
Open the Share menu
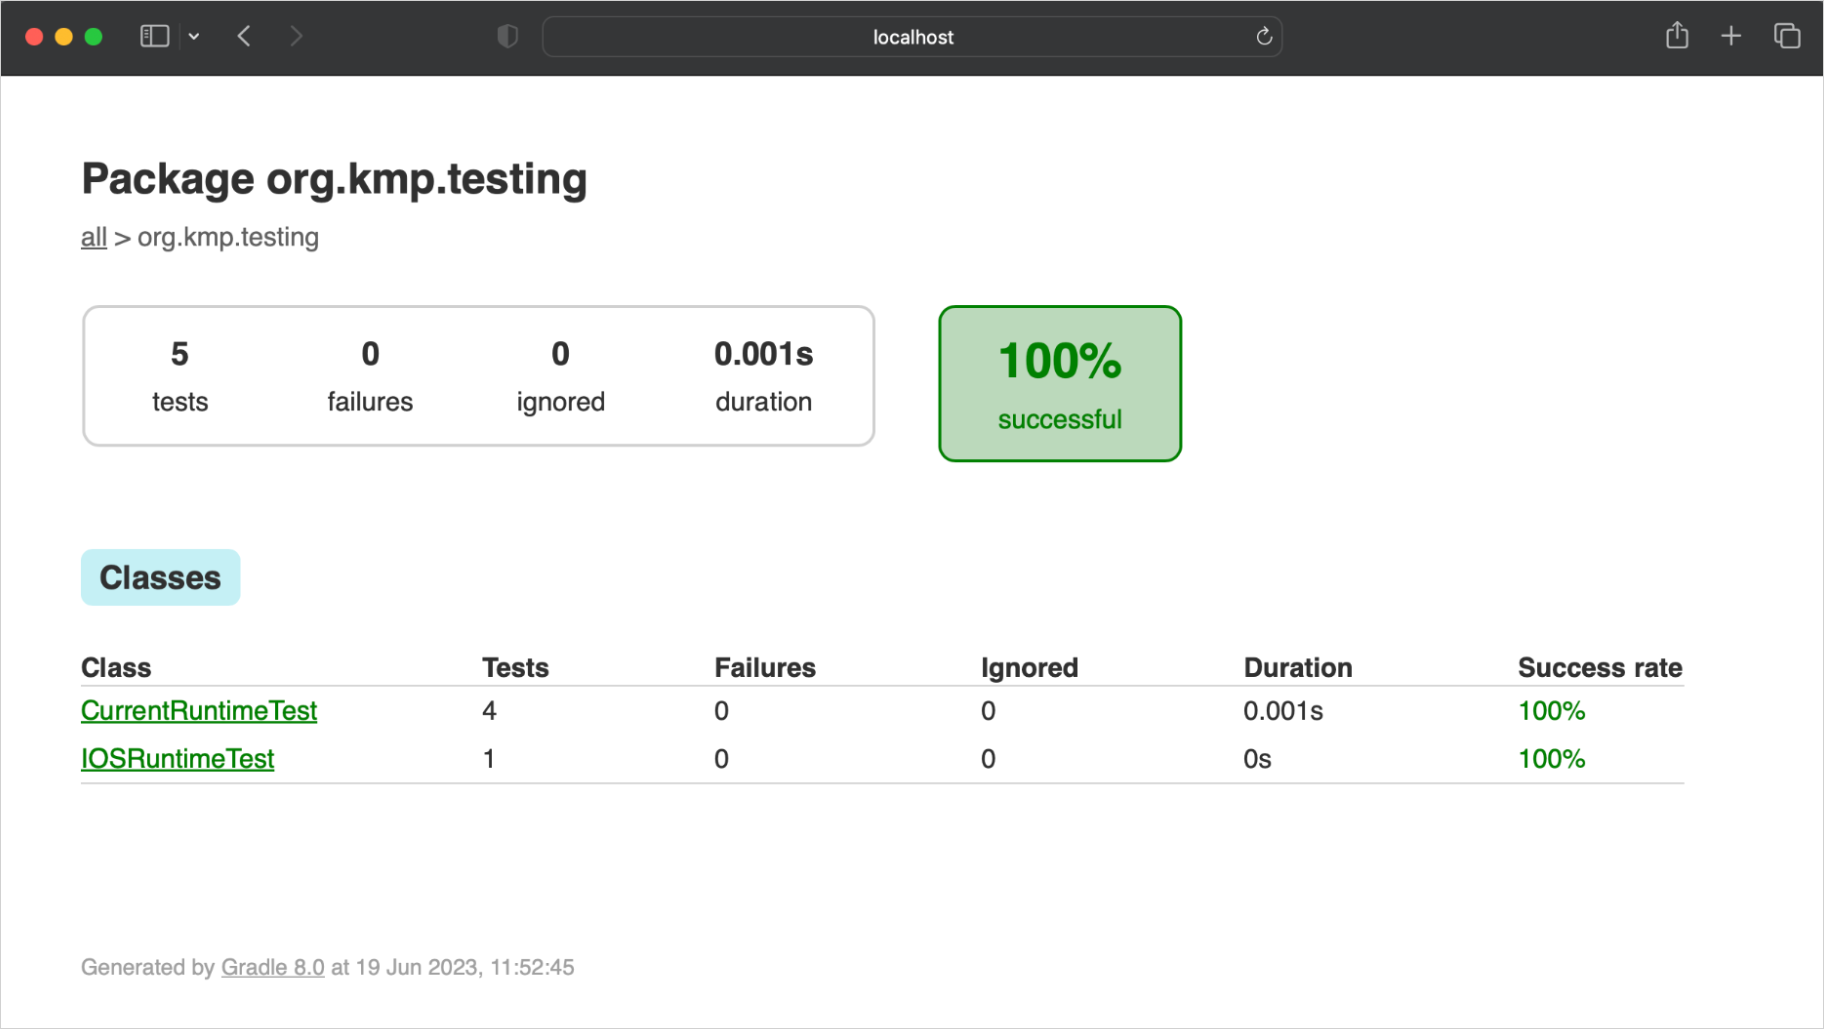pos(1676,35)
